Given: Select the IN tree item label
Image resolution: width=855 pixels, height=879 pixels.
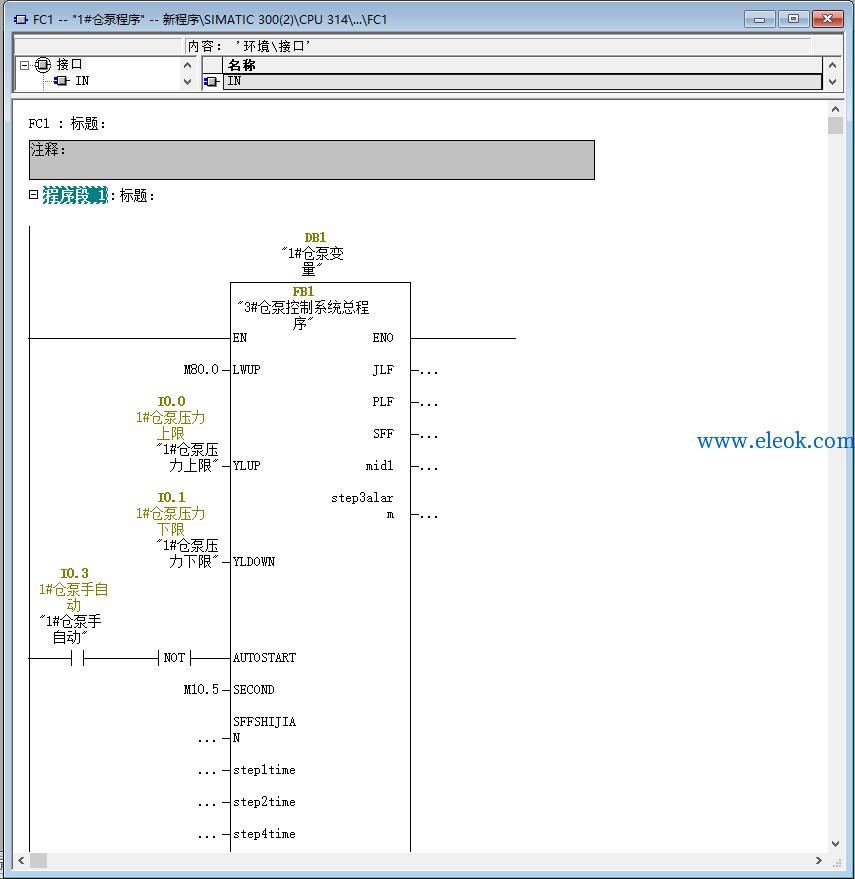Looking at the screenshot, I should [82, 81].
